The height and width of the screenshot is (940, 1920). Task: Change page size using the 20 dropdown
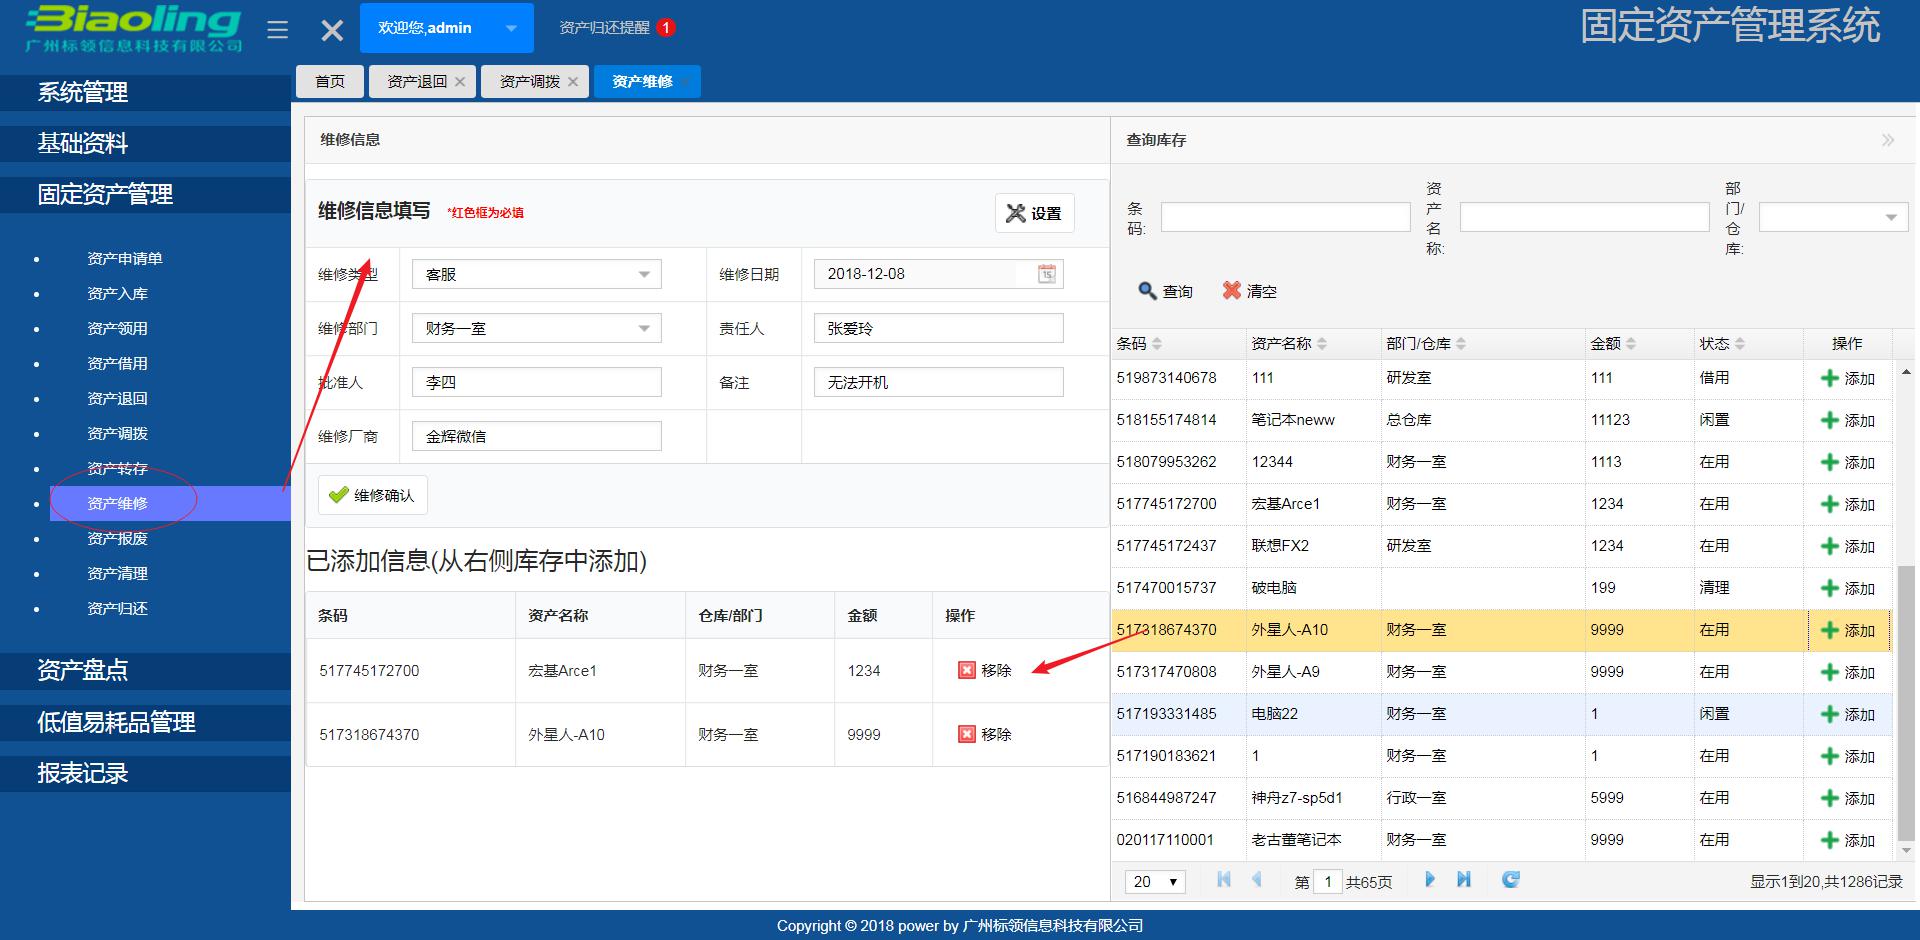[1155, 881]
